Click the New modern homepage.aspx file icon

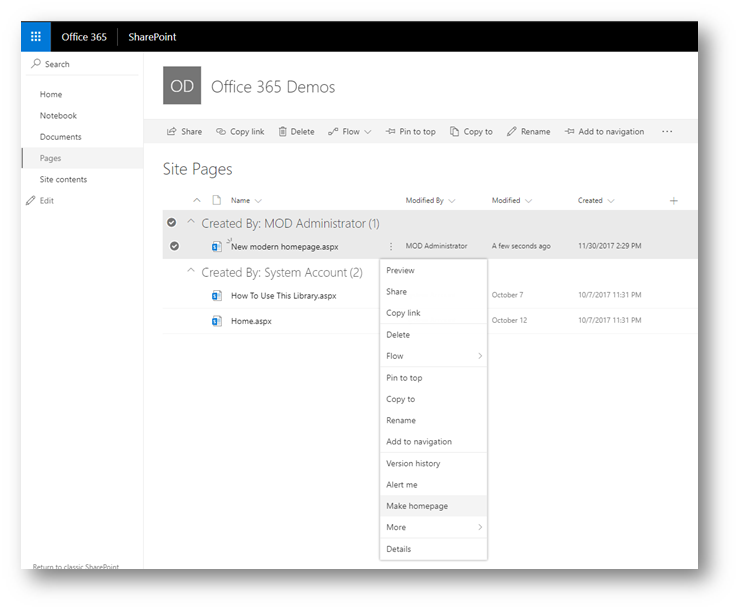click(217, 246)
